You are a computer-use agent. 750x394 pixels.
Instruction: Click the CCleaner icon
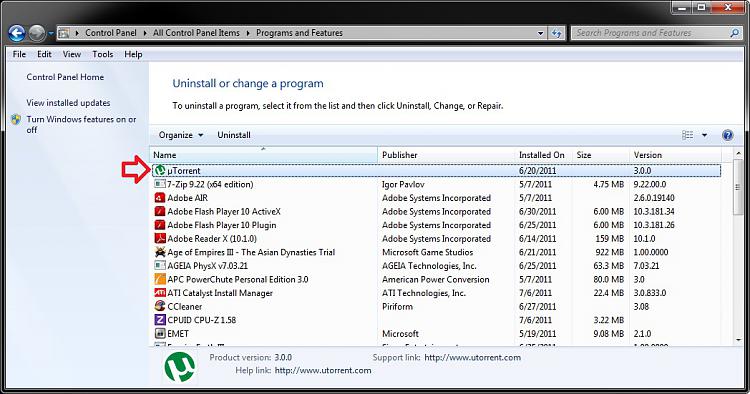pyautogui.click(x=160, y=306)
